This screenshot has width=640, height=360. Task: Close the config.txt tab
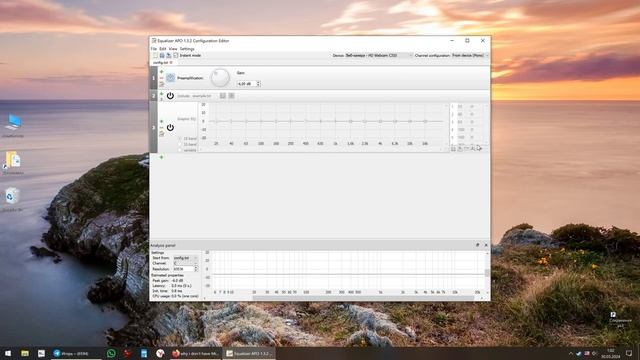point(171,62)
